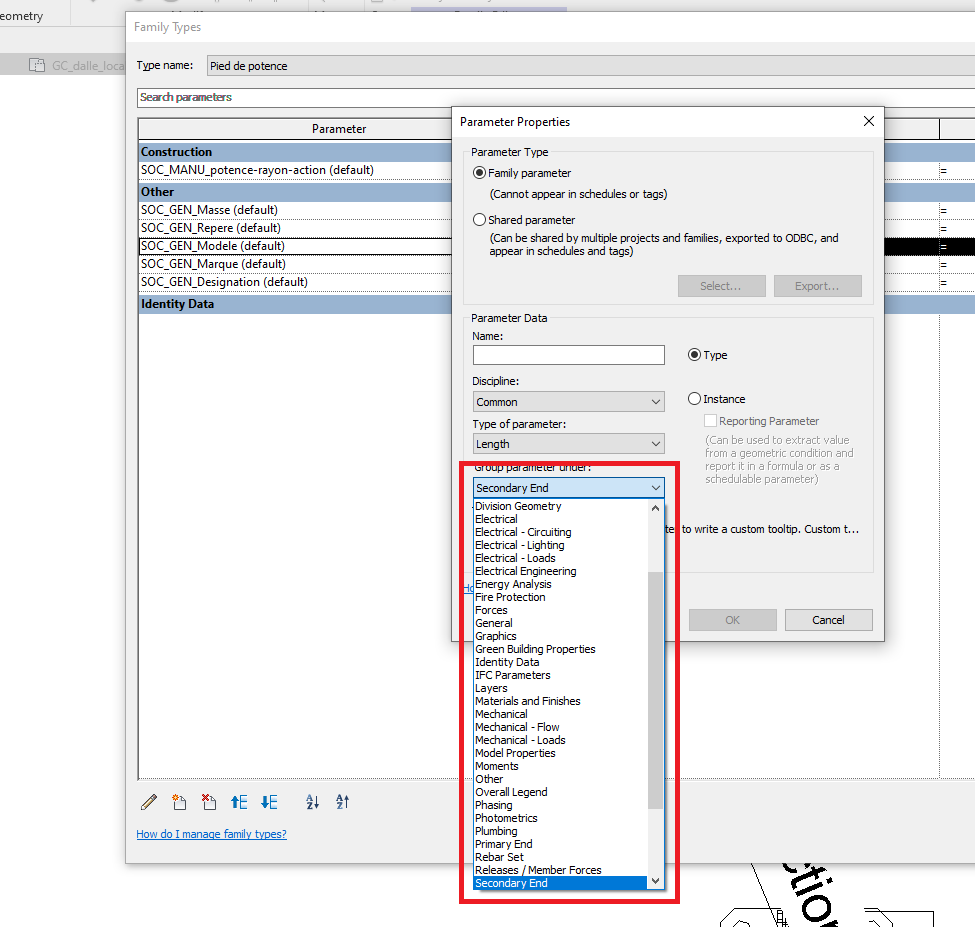975x927 pixels.
Task: Click the New Parameter icon
Action: 179,802
